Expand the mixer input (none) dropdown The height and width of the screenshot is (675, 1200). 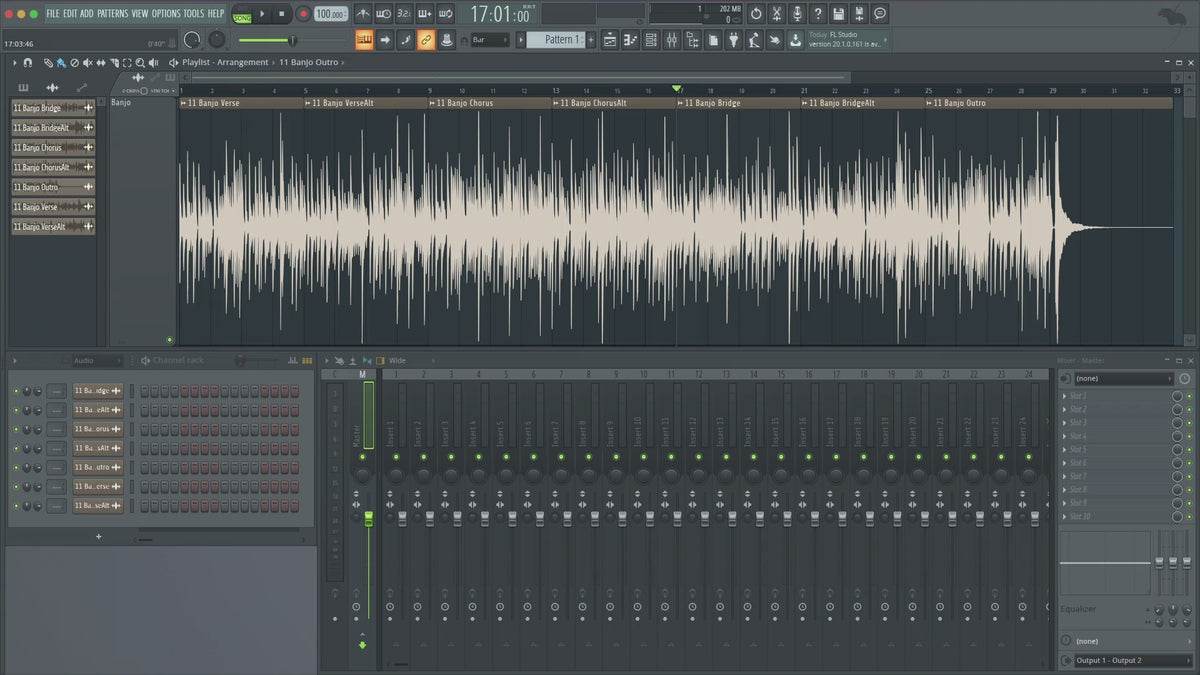point(1123,379)
